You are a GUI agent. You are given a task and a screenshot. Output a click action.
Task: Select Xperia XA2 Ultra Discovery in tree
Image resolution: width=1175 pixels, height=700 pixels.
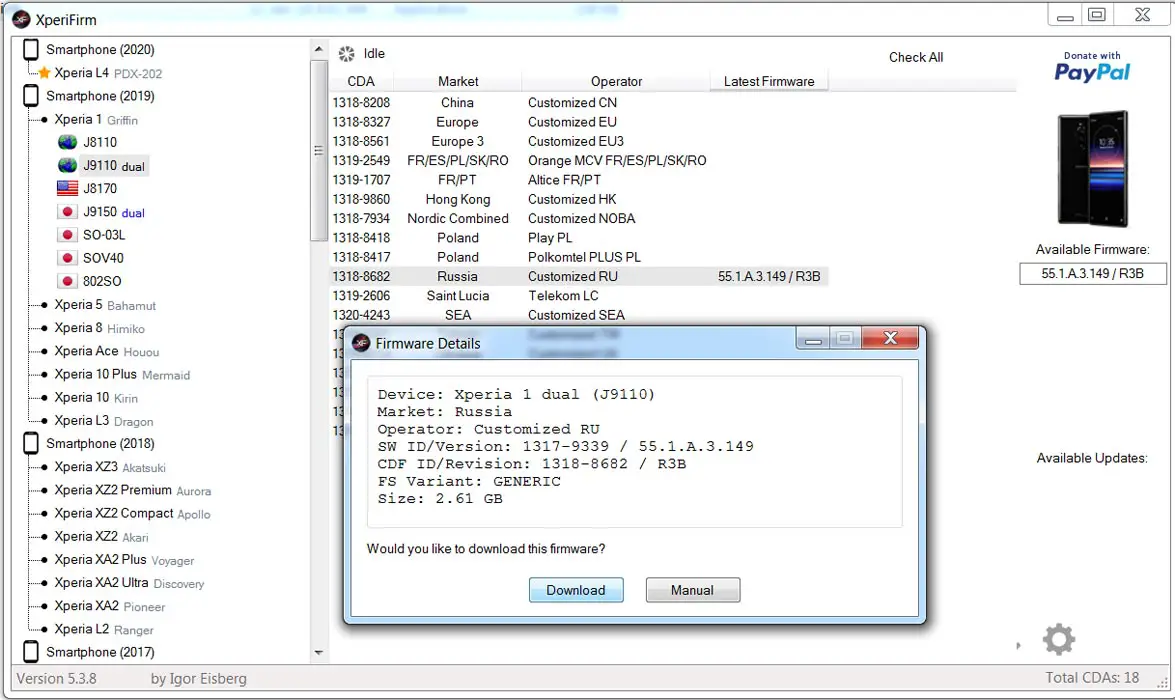click(x=129, y=583)
